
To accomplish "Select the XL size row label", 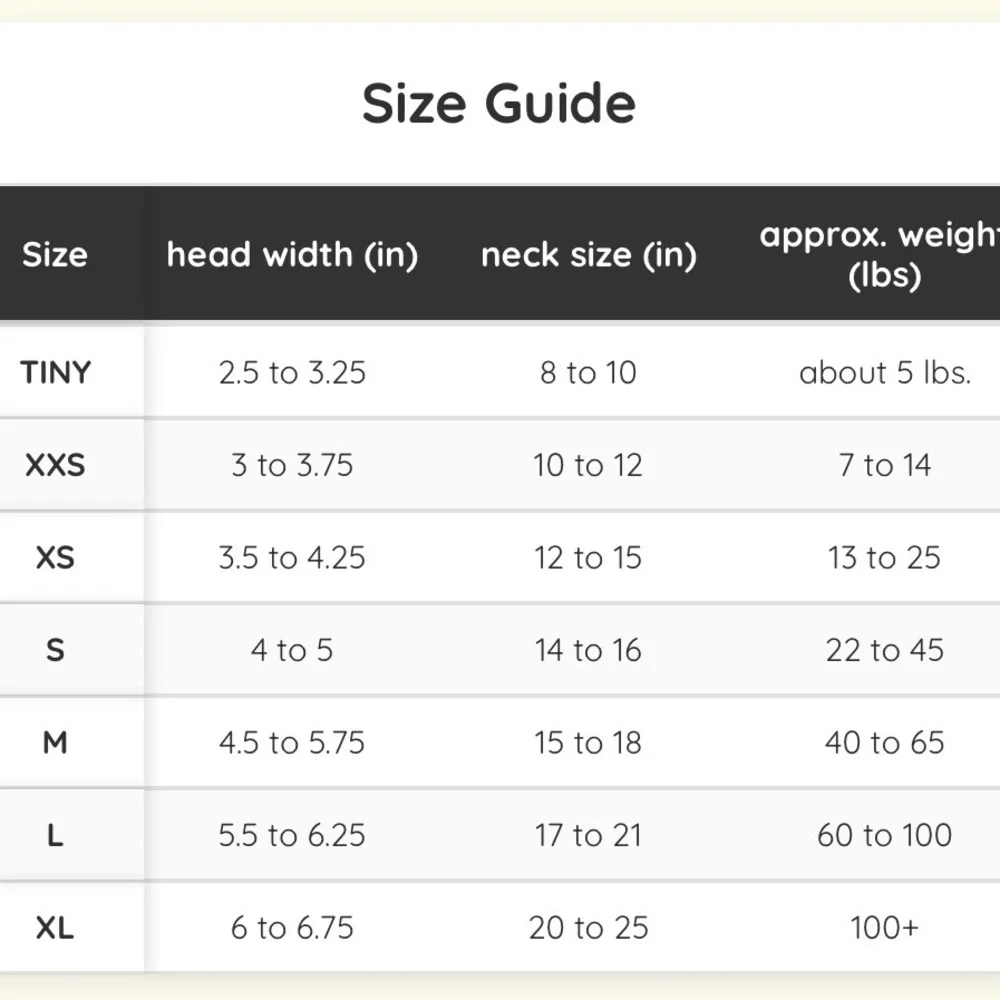I will 55,927.
